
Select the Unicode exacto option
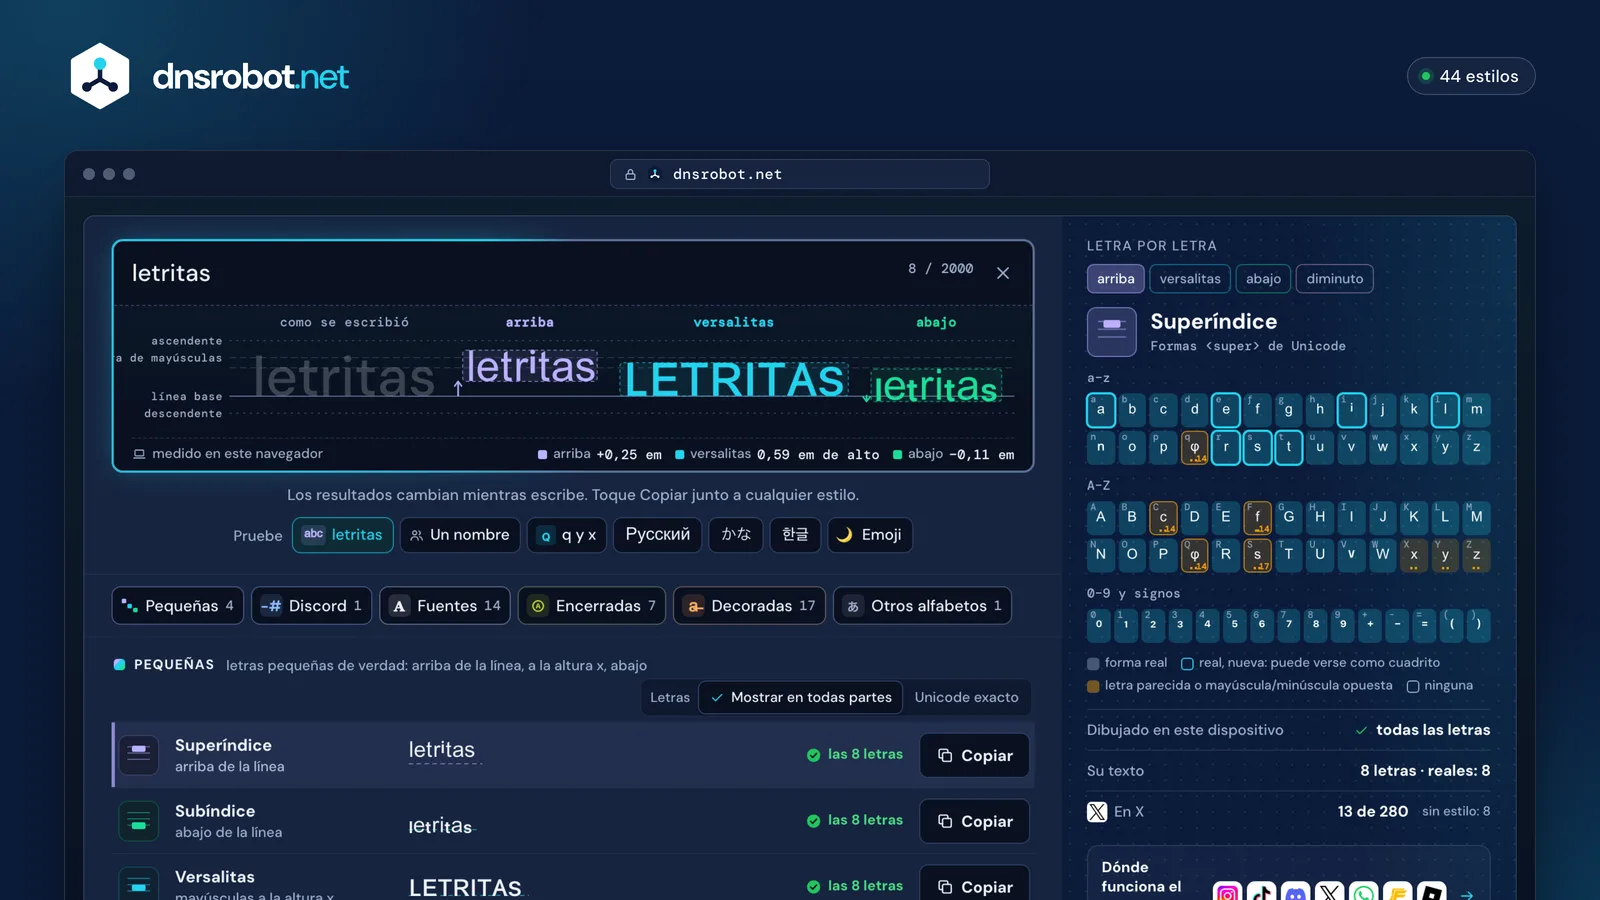click(967, 697)
